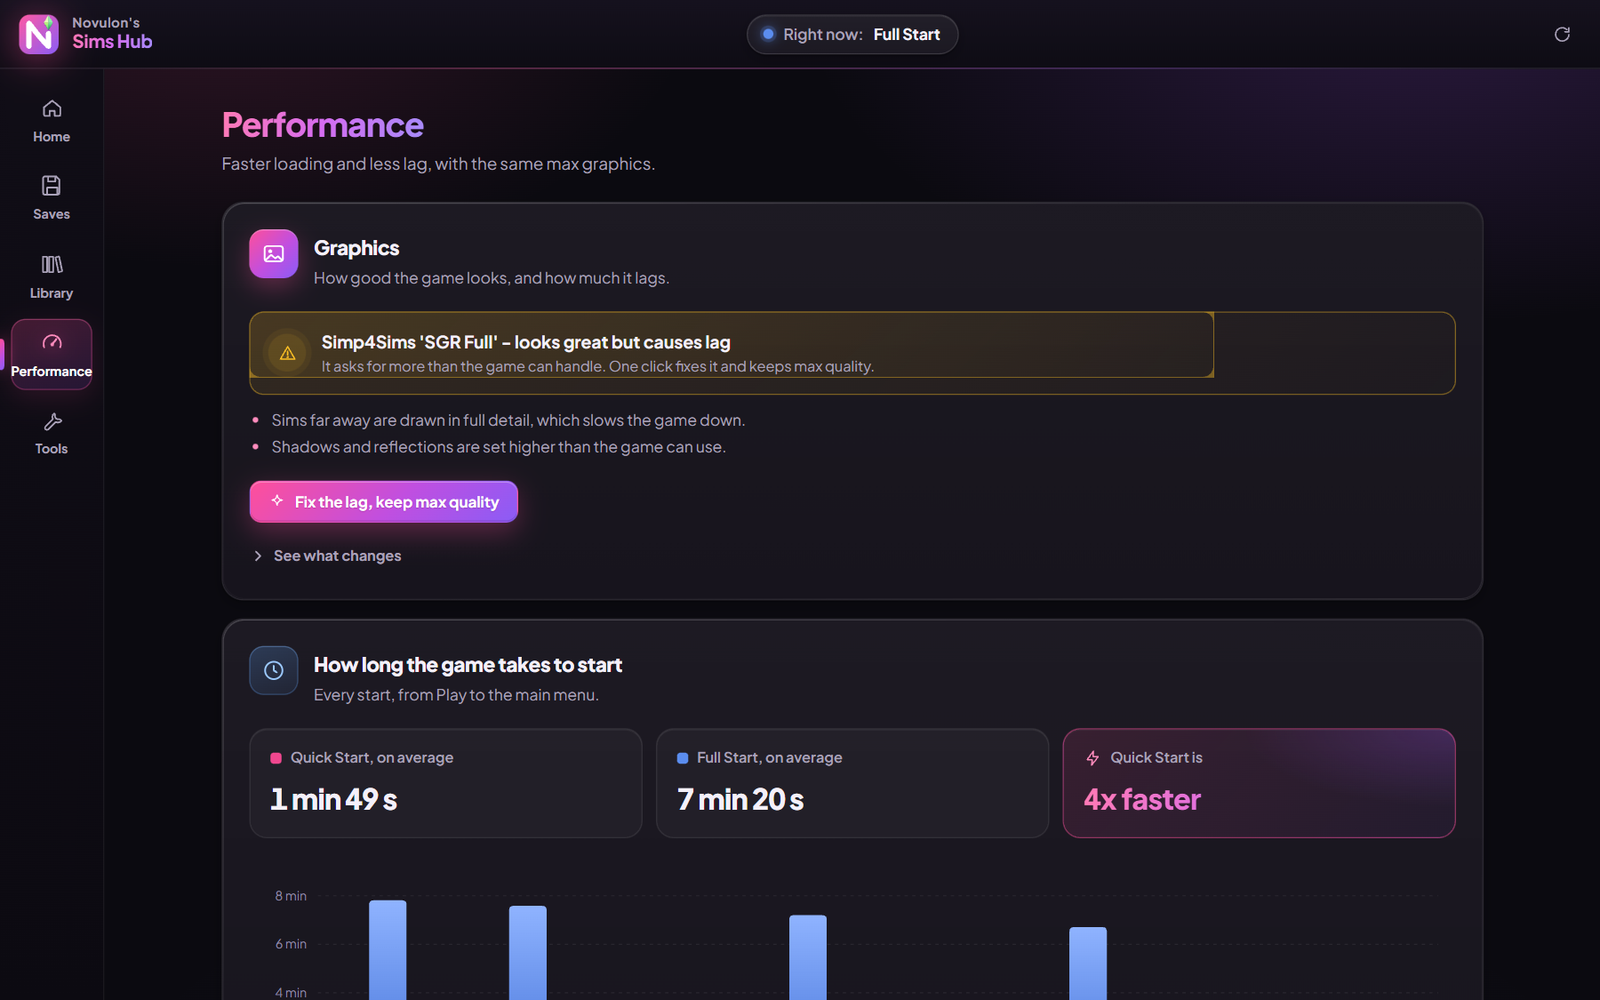
Task: Click the 'Quick Start, on average' card
Action: click(446, 783)
